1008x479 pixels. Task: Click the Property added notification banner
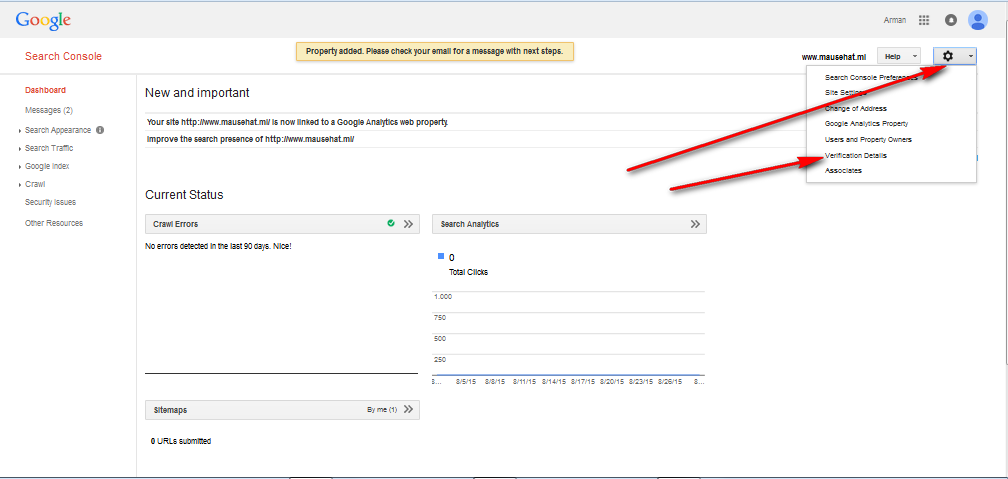pos(435,51)
